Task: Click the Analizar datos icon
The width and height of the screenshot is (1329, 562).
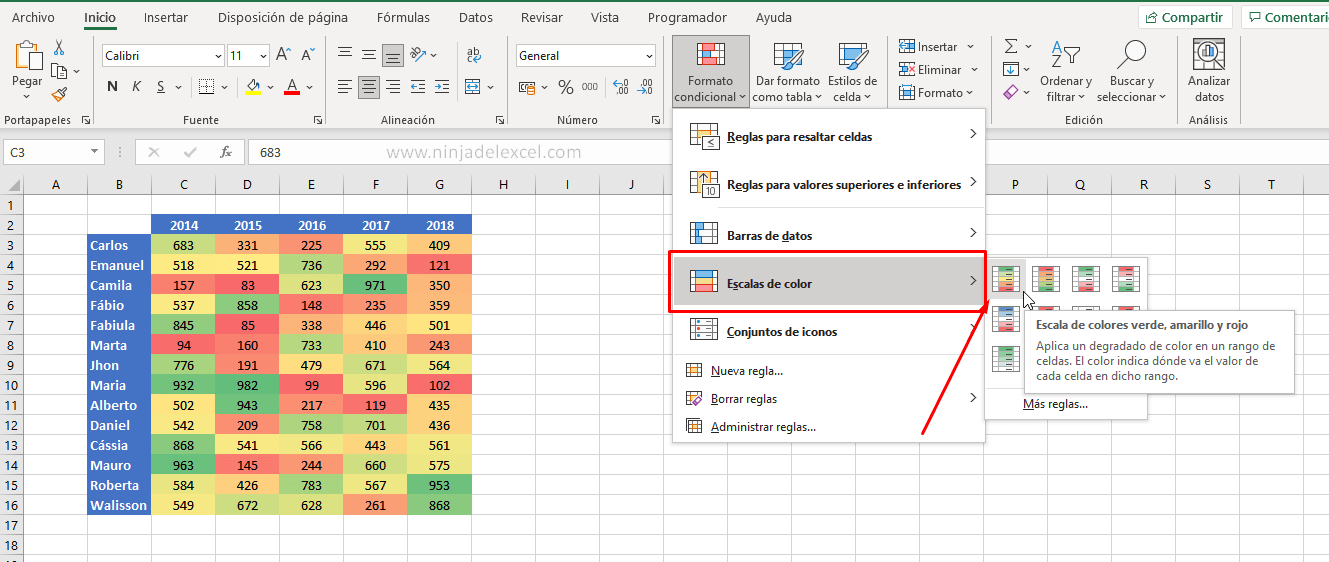Action: [x=1209, y=70]
